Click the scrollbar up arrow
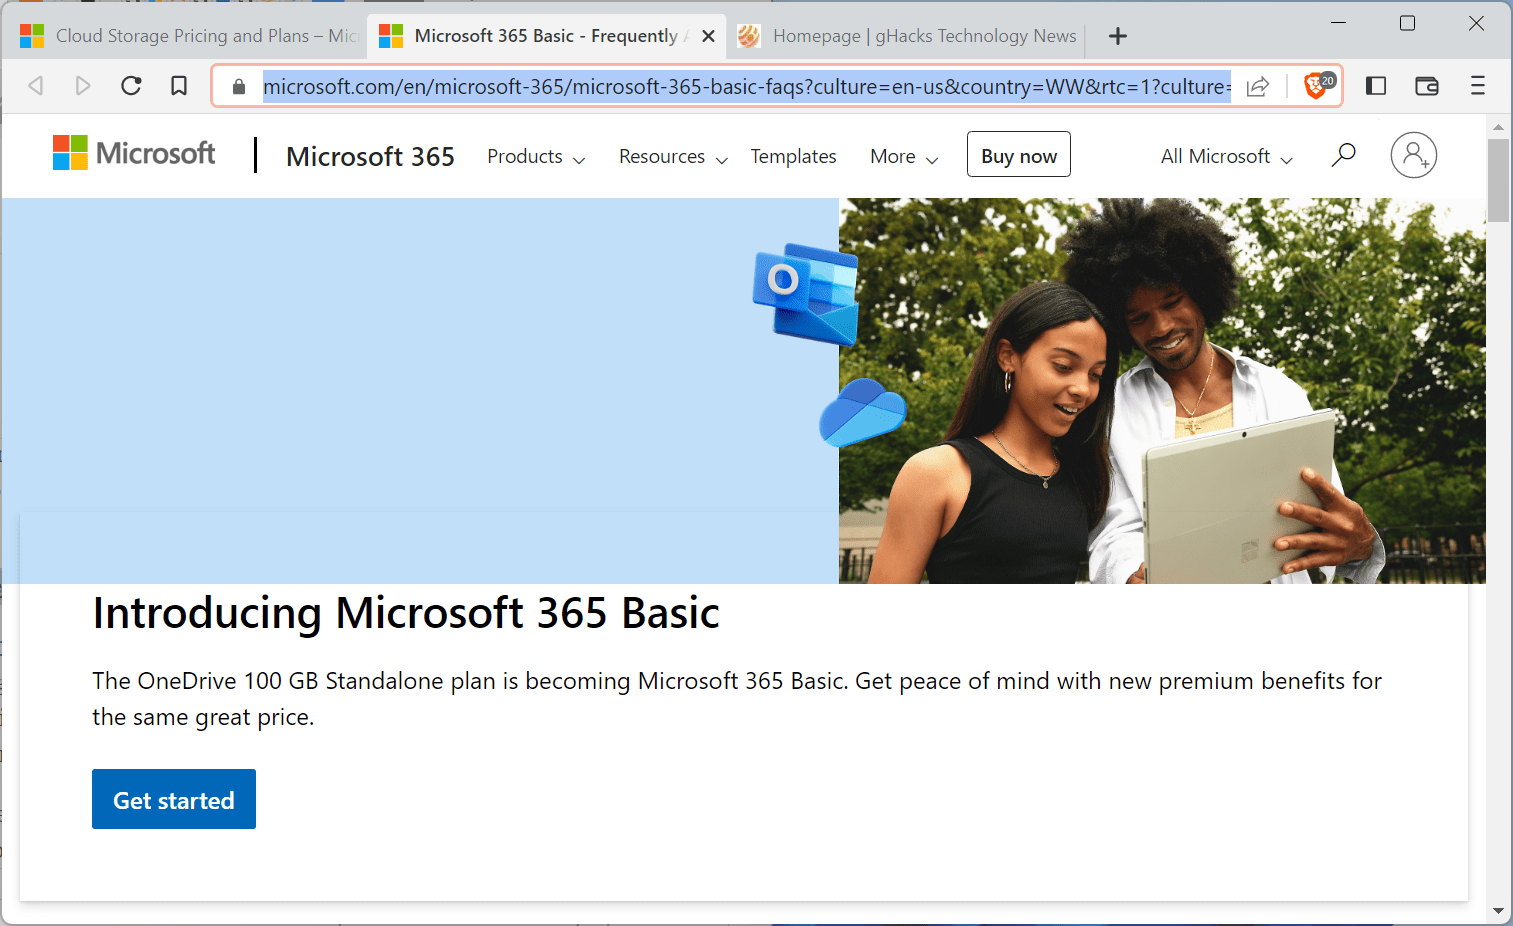 coord(1498,127)
